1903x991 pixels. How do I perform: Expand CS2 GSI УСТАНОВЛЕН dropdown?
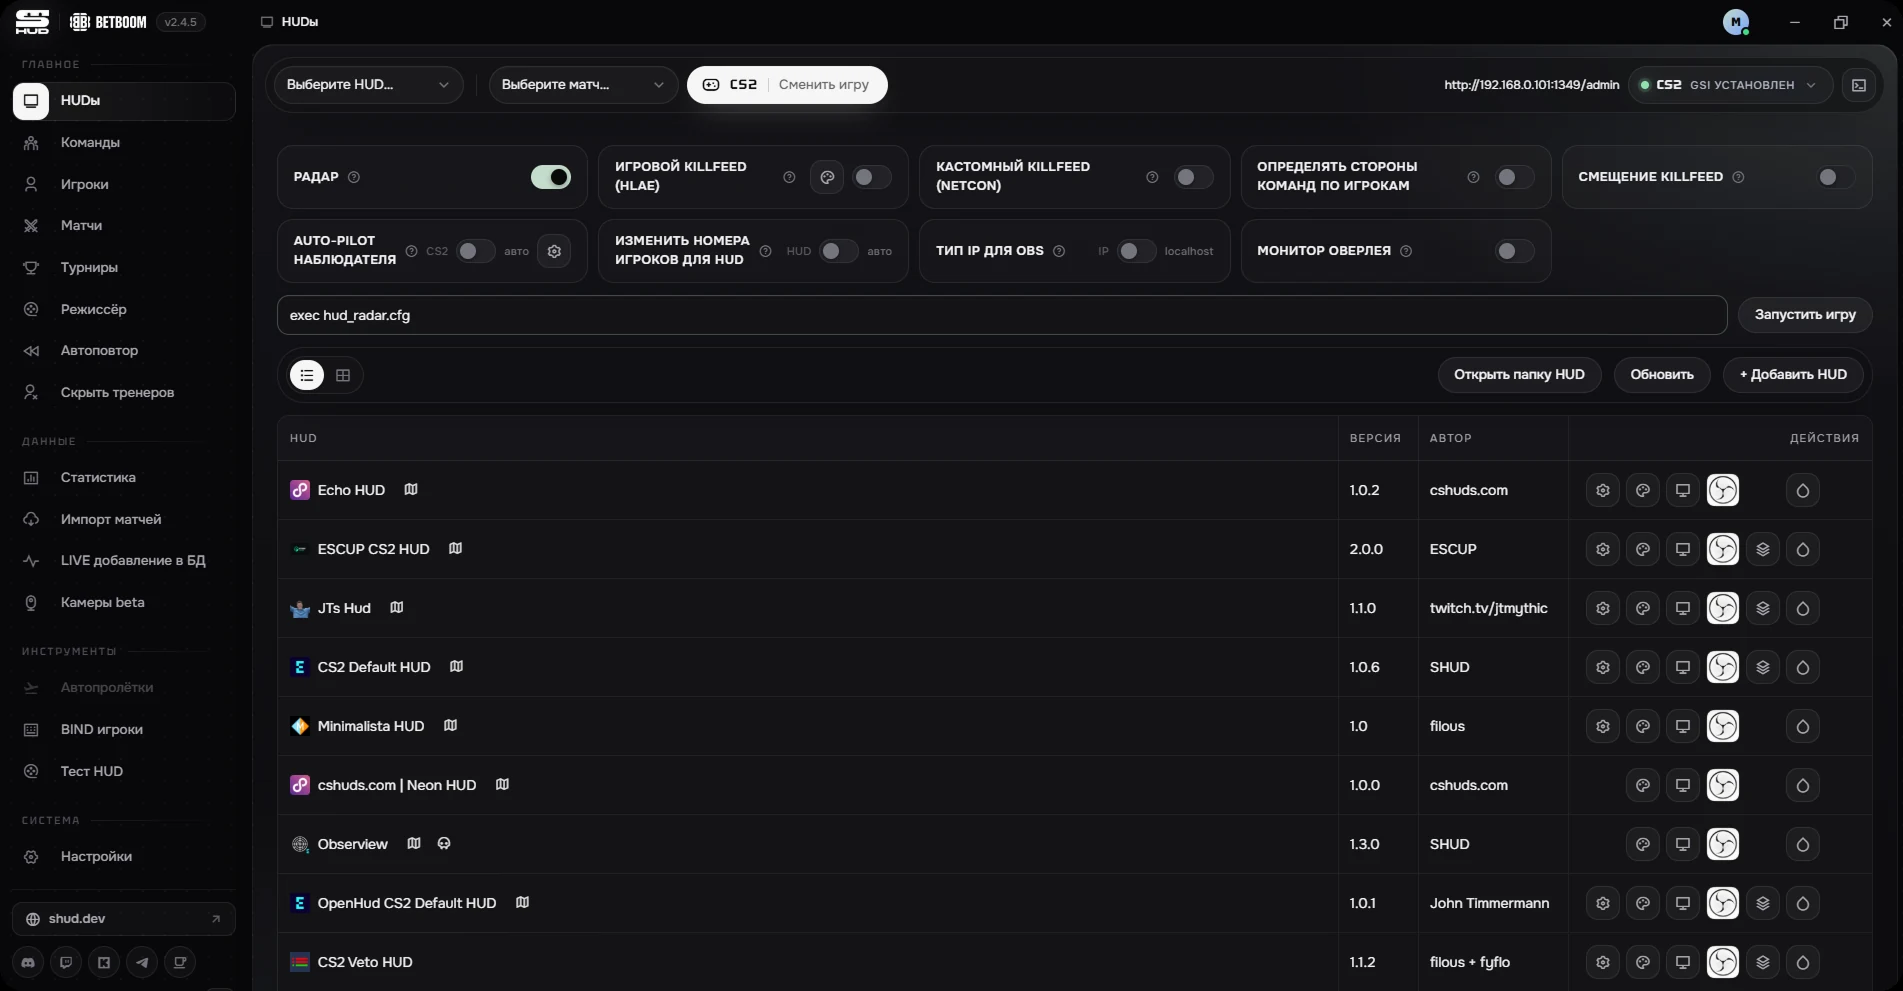pos(1730,85)
